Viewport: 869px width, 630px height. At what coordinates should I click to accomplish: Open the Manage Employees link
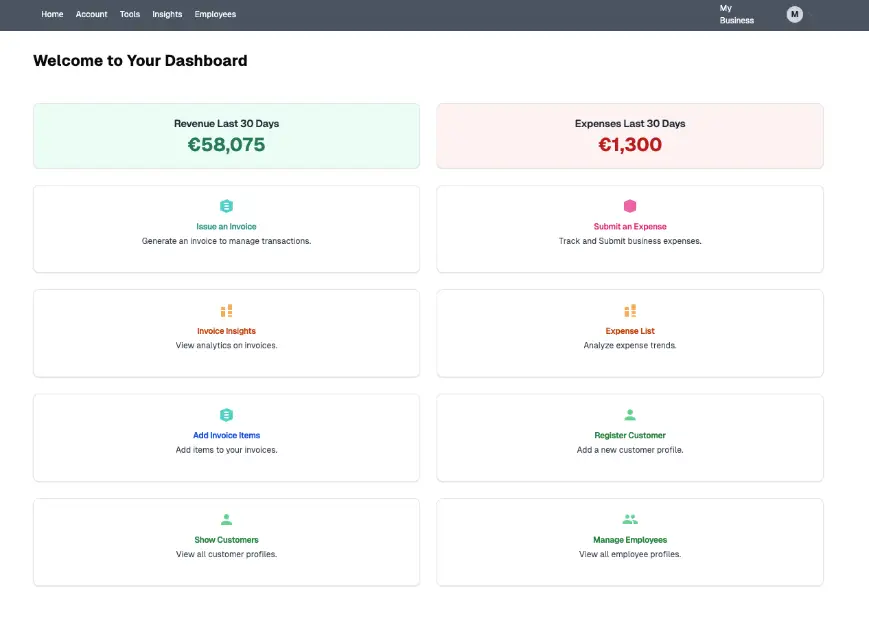(630, 540)
